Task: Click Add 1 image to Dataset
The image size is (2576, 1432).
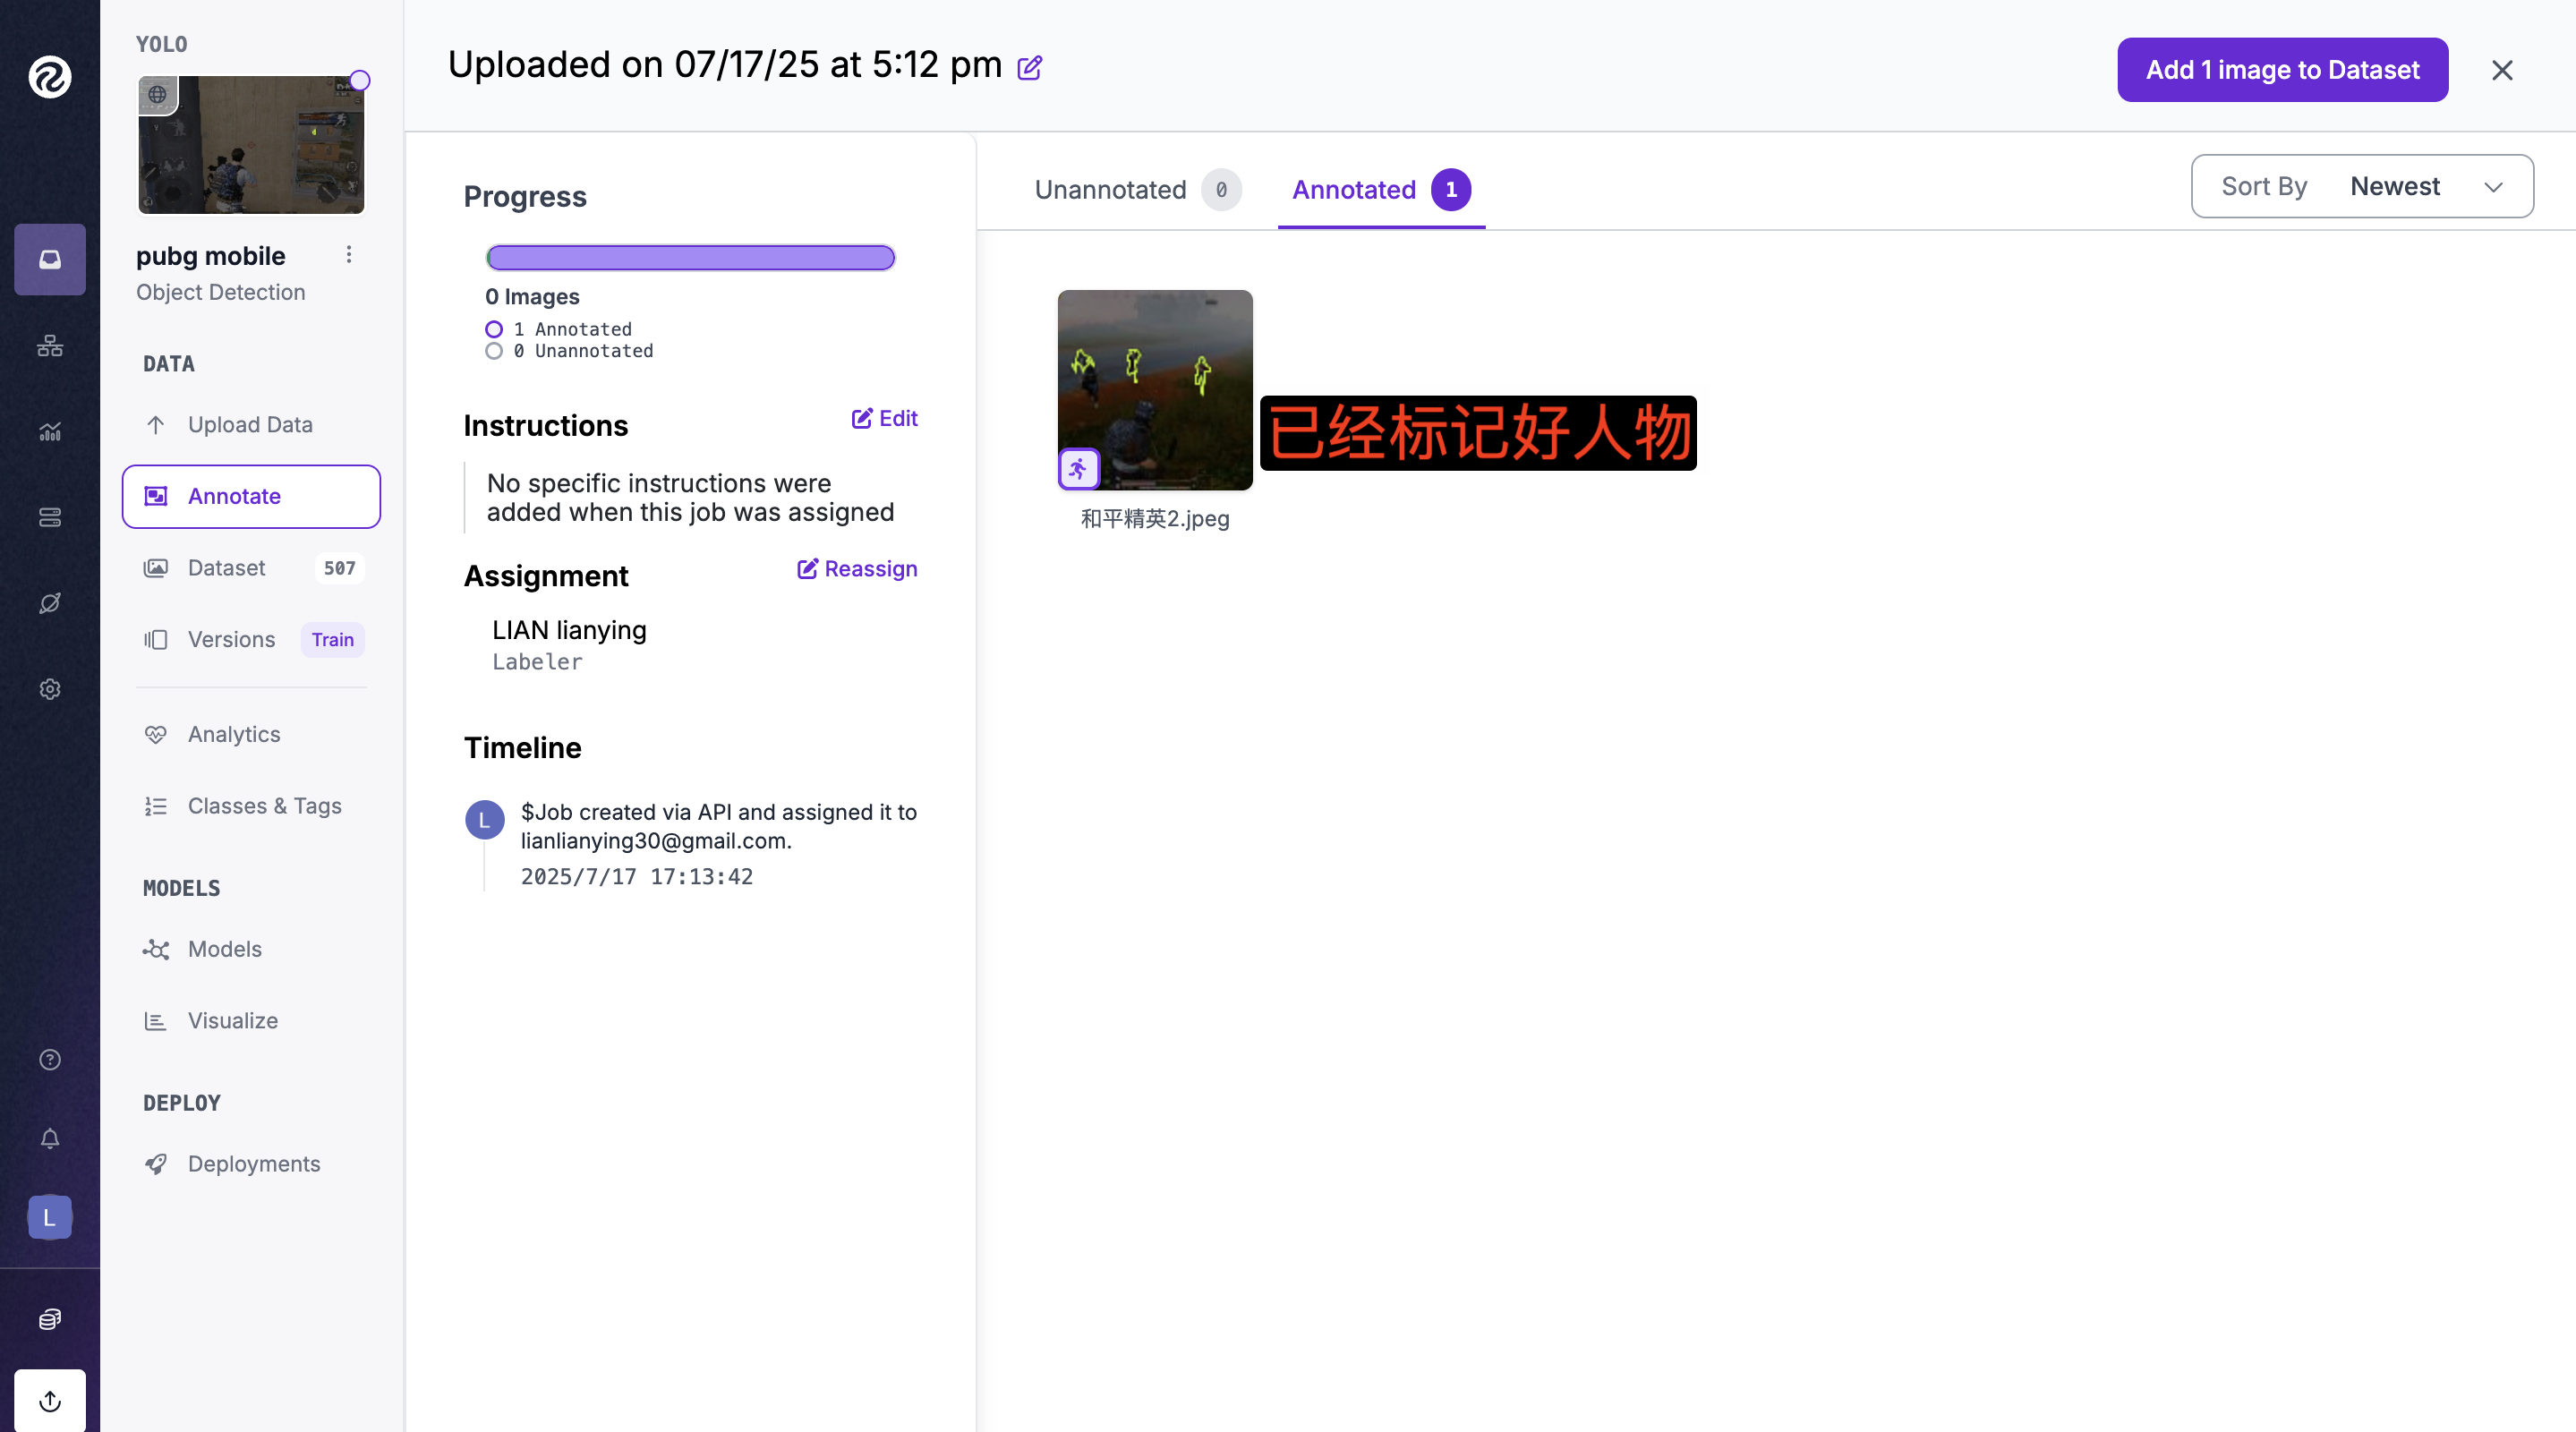Action: tap(2282, 70)
